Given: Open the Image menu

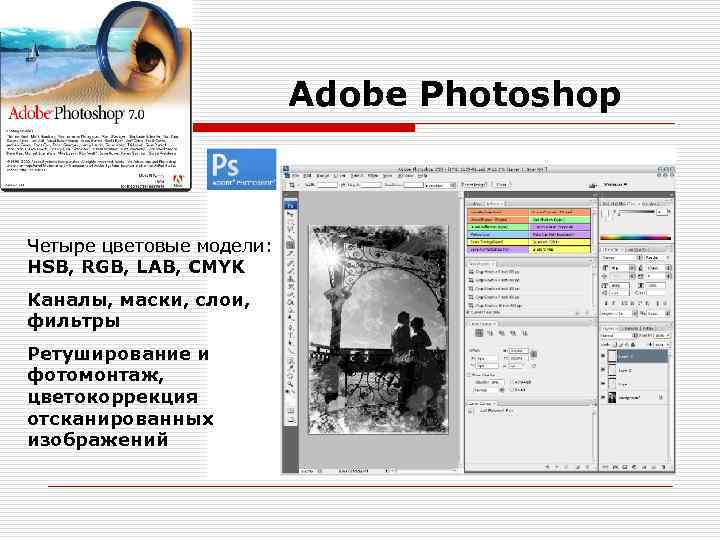Looking at the screenshot, I should [322, 176].
